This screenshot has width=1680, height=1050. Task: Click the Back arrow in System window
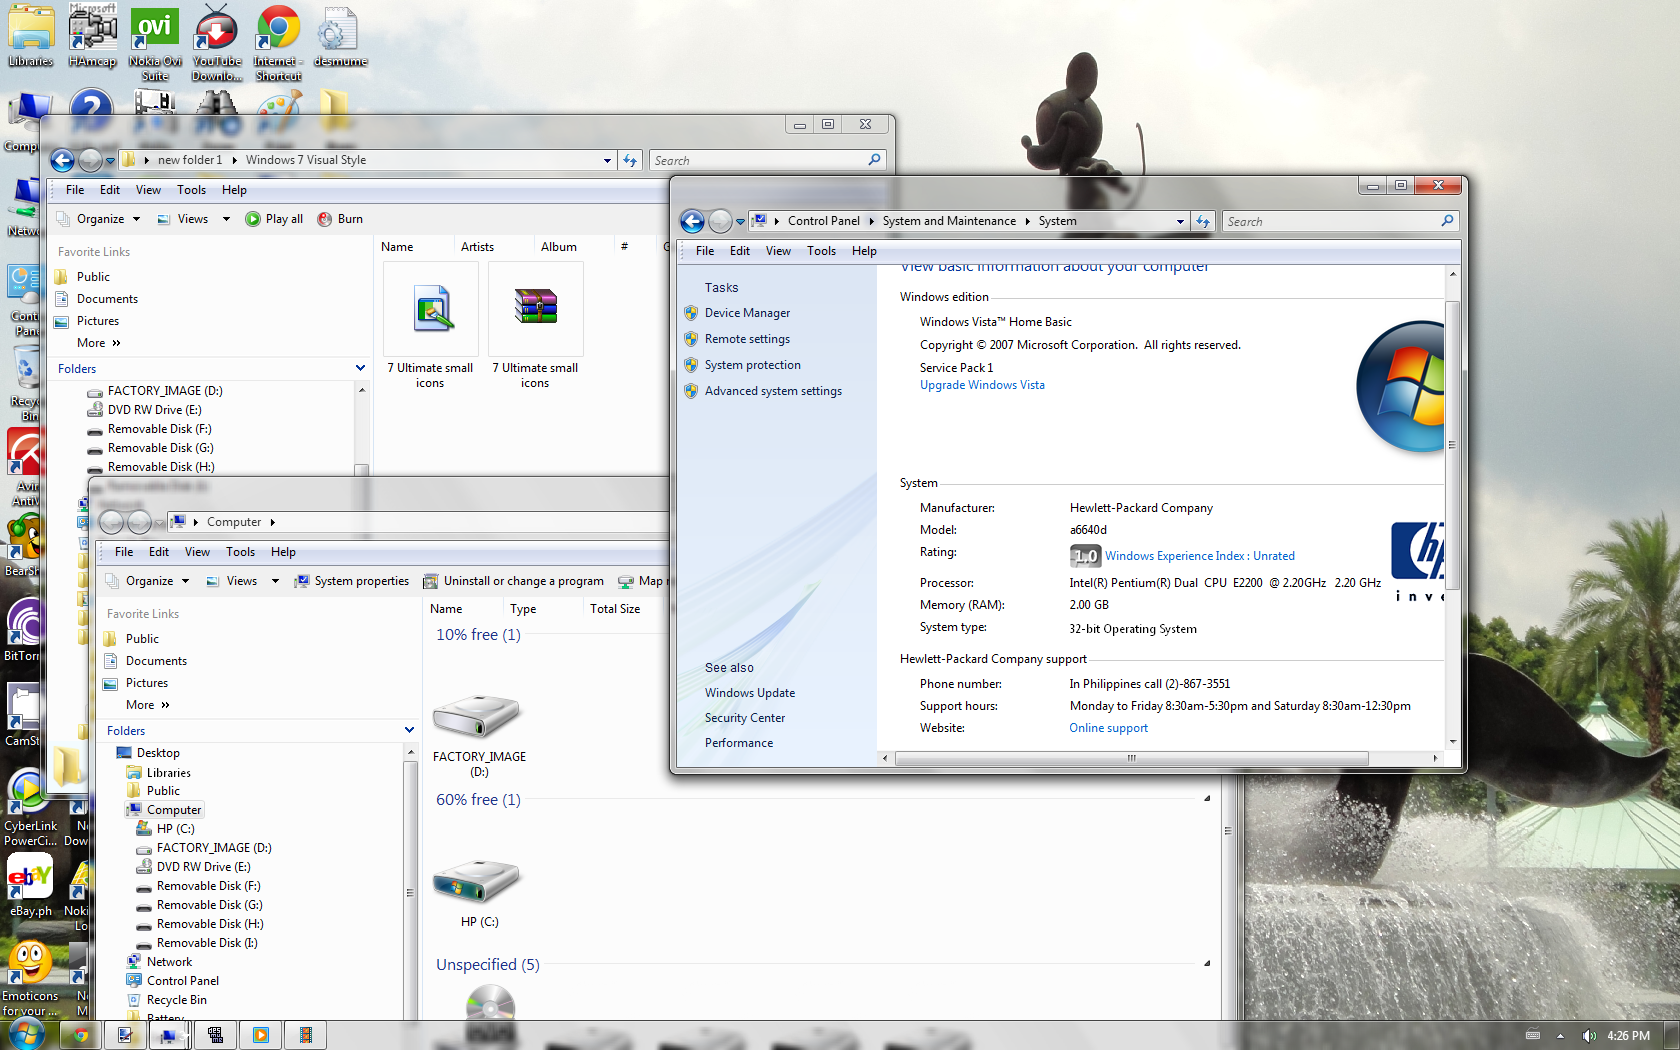click(x=692, y=221)
